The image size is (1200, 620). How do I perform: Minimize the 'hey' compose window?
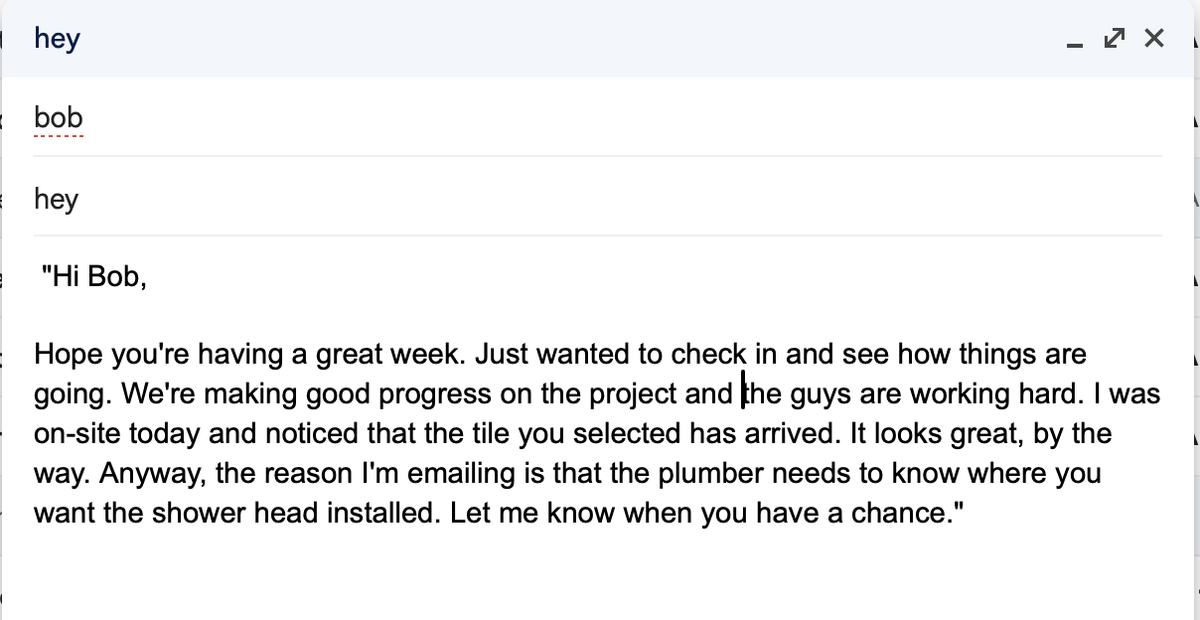[x=1074, y=40]
